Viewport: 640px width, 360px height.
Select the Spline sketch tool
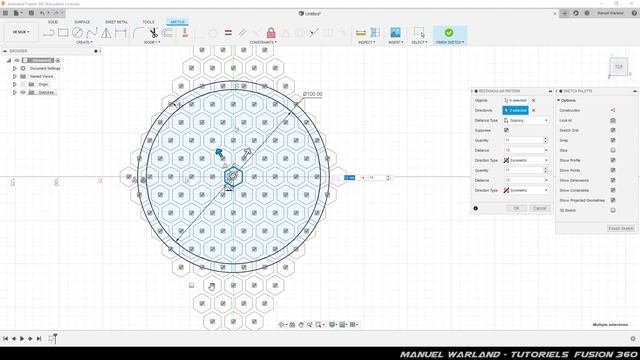pyautogui.click(x=92, y=33)
